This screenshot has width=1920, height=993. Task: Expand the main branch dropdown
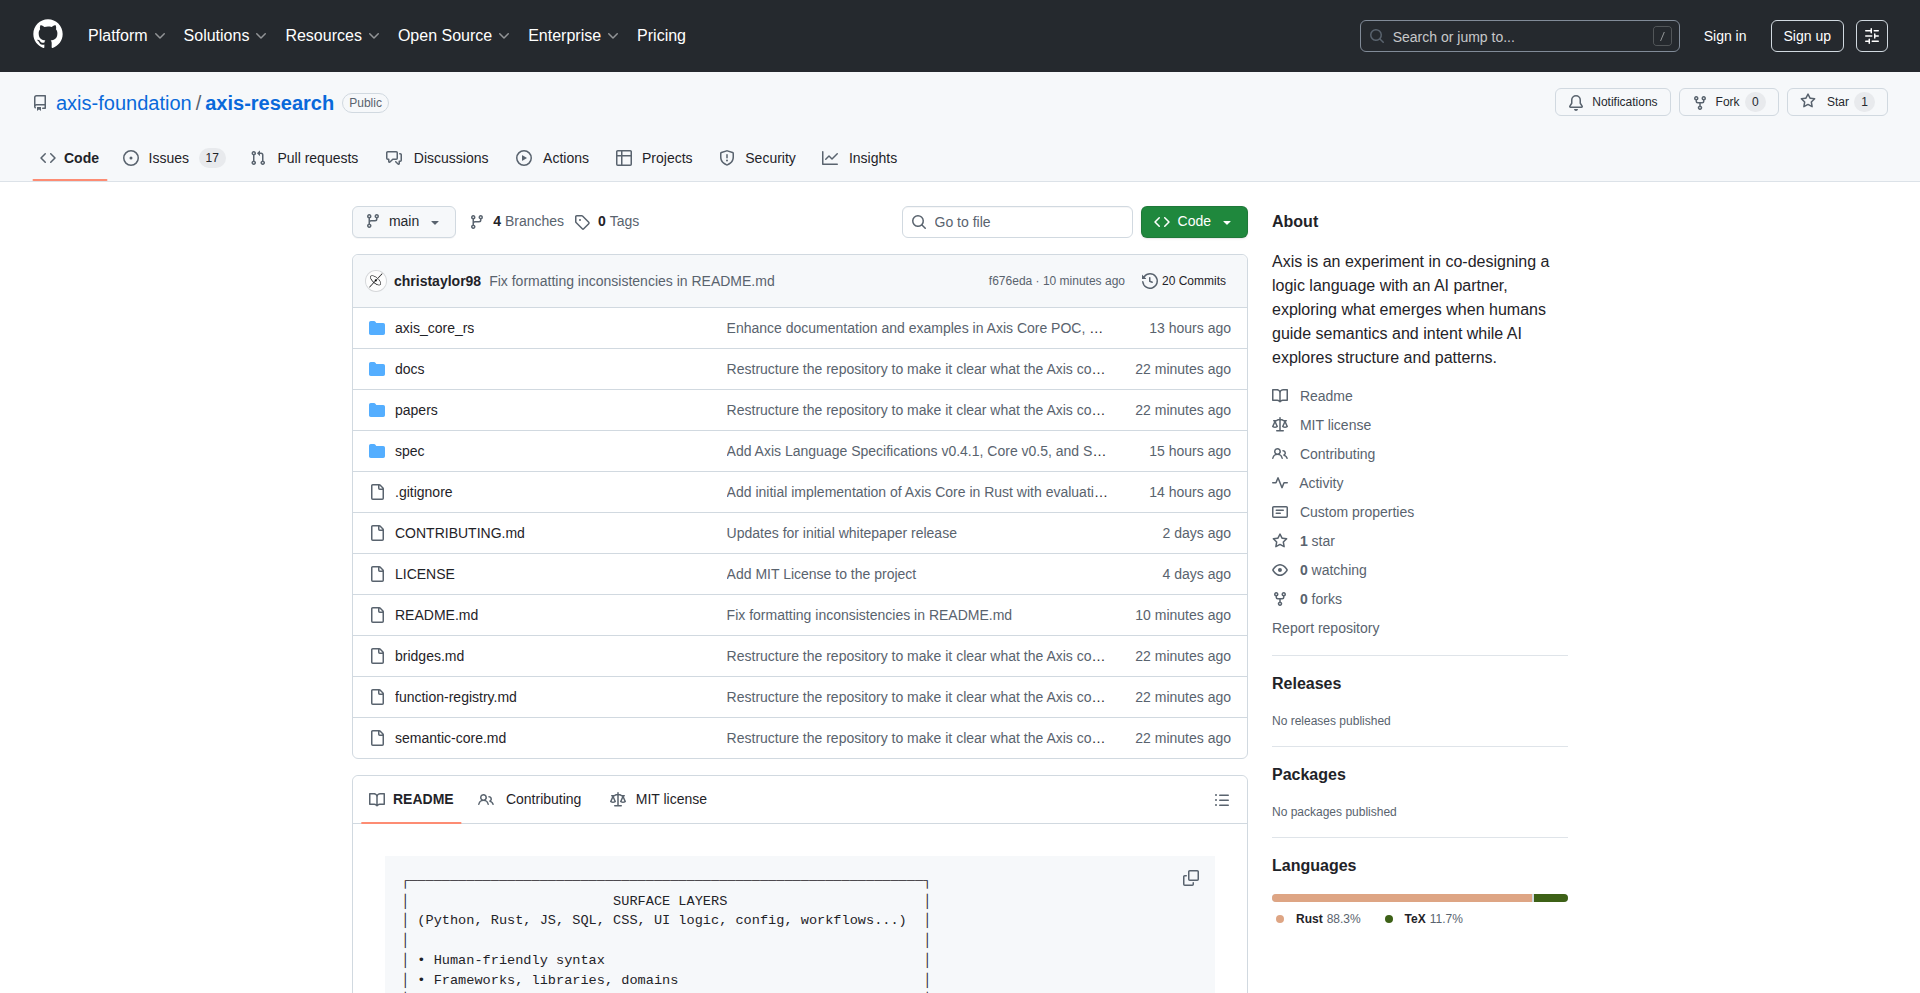pyautogui.click(x=403, y=222)
